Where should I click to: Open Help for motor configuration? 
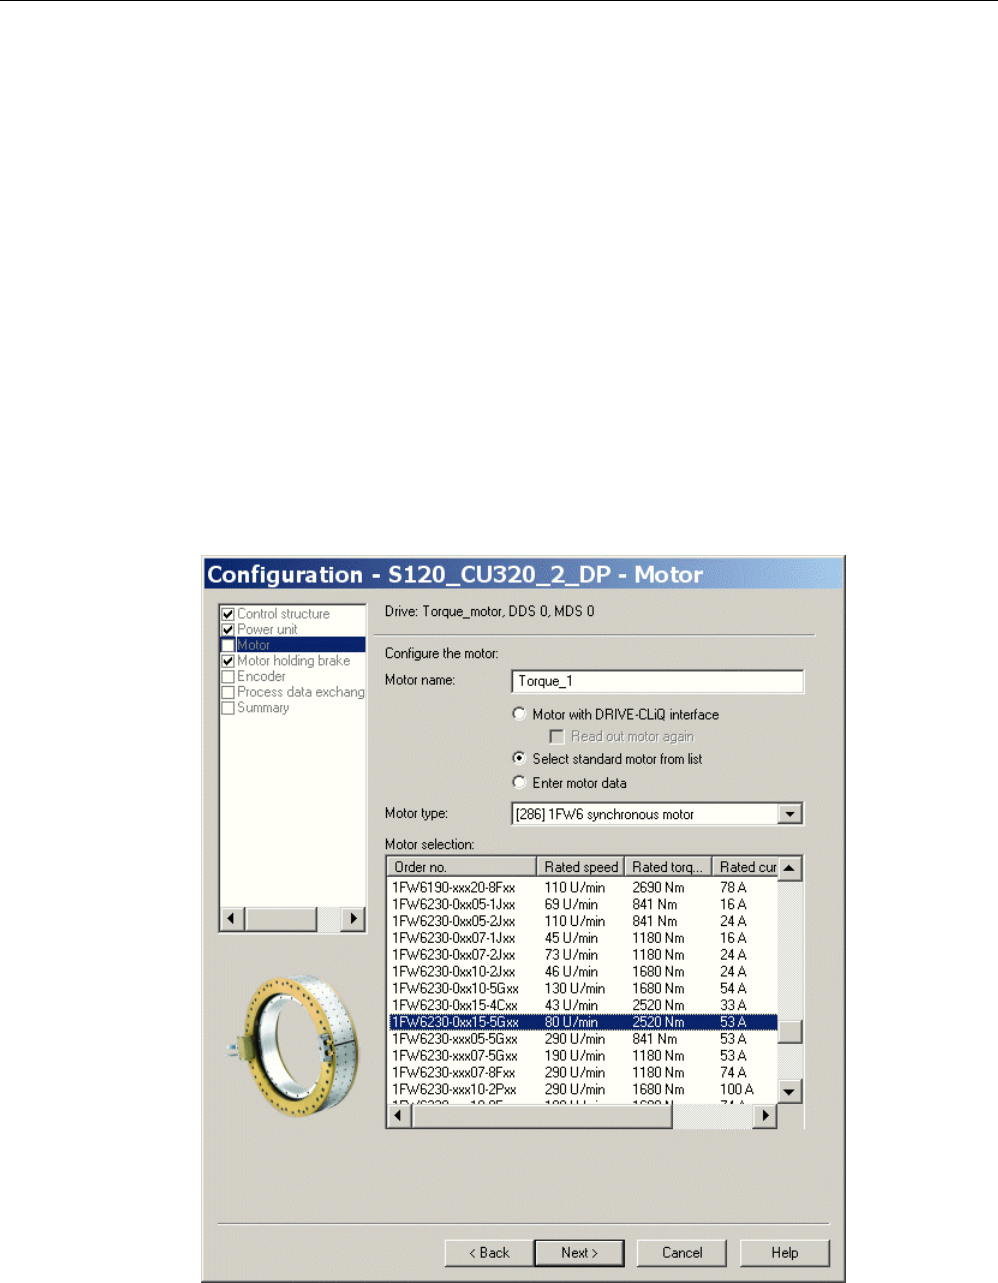785,1253
